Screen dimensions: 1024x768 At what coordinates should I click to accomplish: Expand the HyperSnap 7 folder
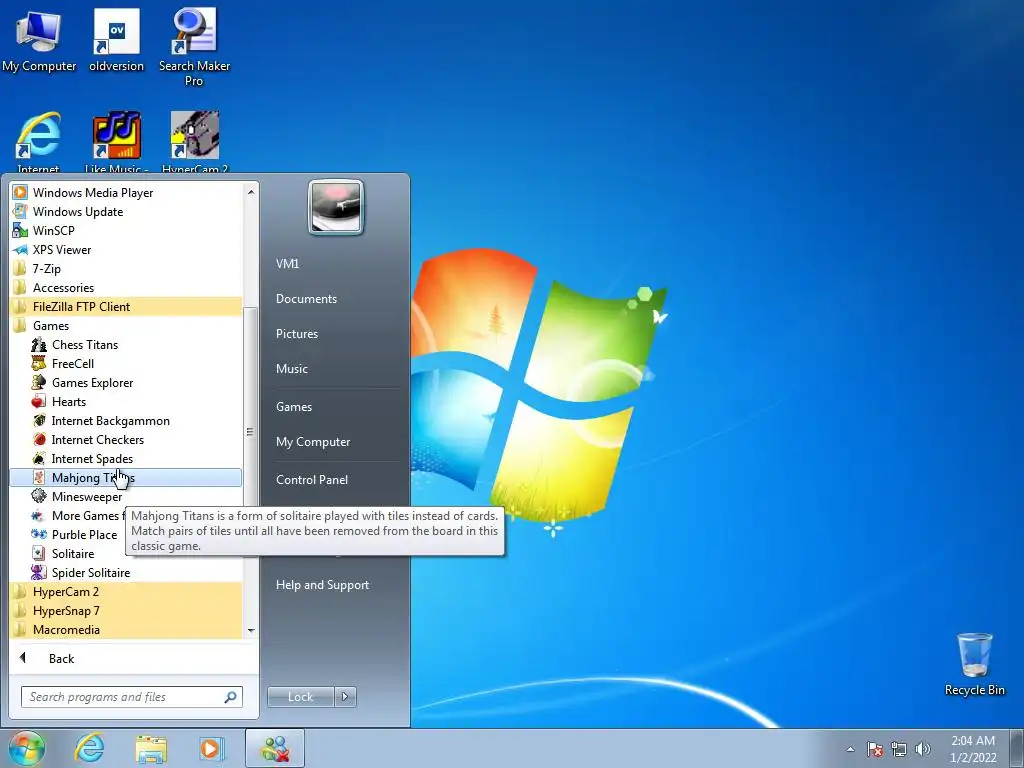(x=126, y=611)
